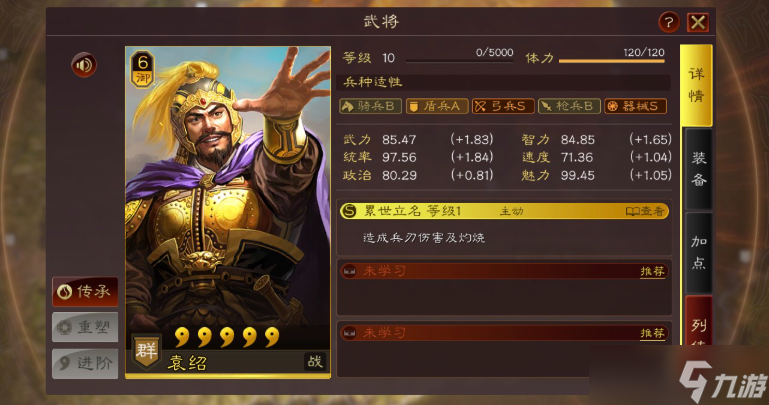Tap the S grade skill icon
The width and height of the screenshot is (769, 405).
(x=349, y=211)
